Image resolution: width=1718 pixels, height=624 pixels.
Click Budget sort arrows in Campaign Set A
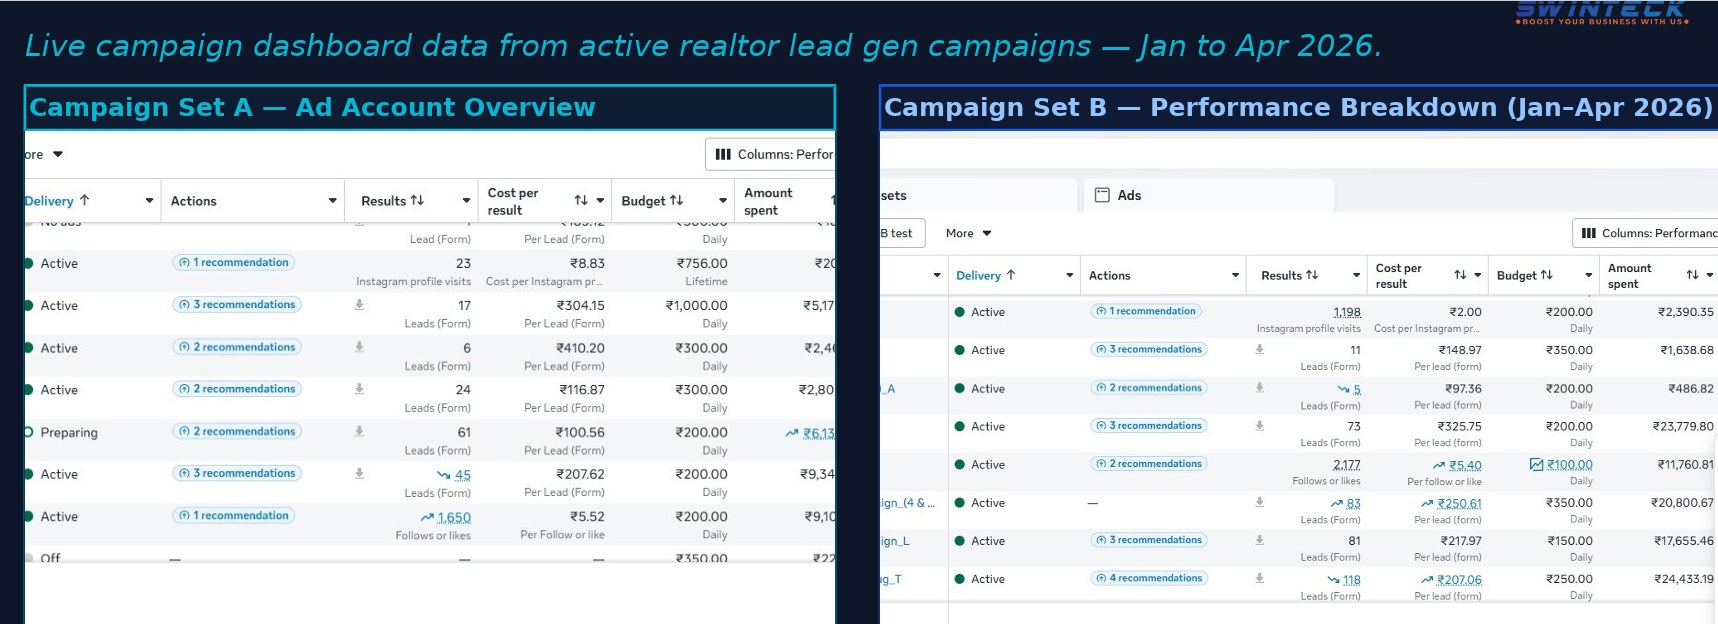(677, 201)
